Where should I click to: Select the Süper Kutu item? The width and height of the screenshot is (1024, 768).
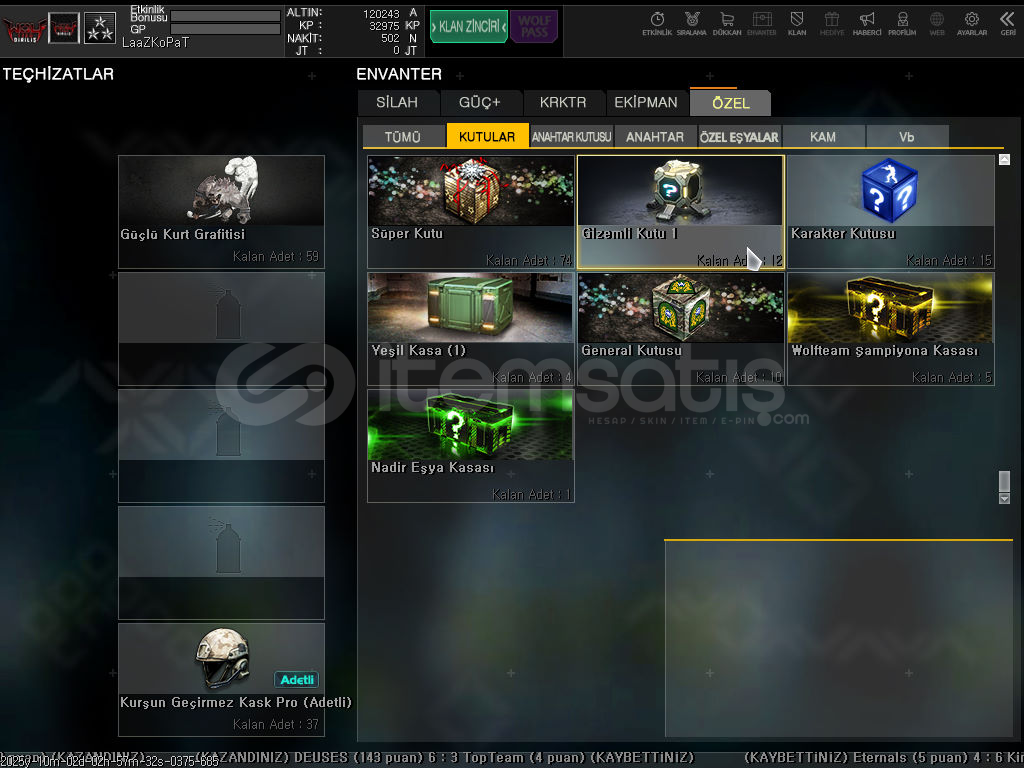pos(471,212)
